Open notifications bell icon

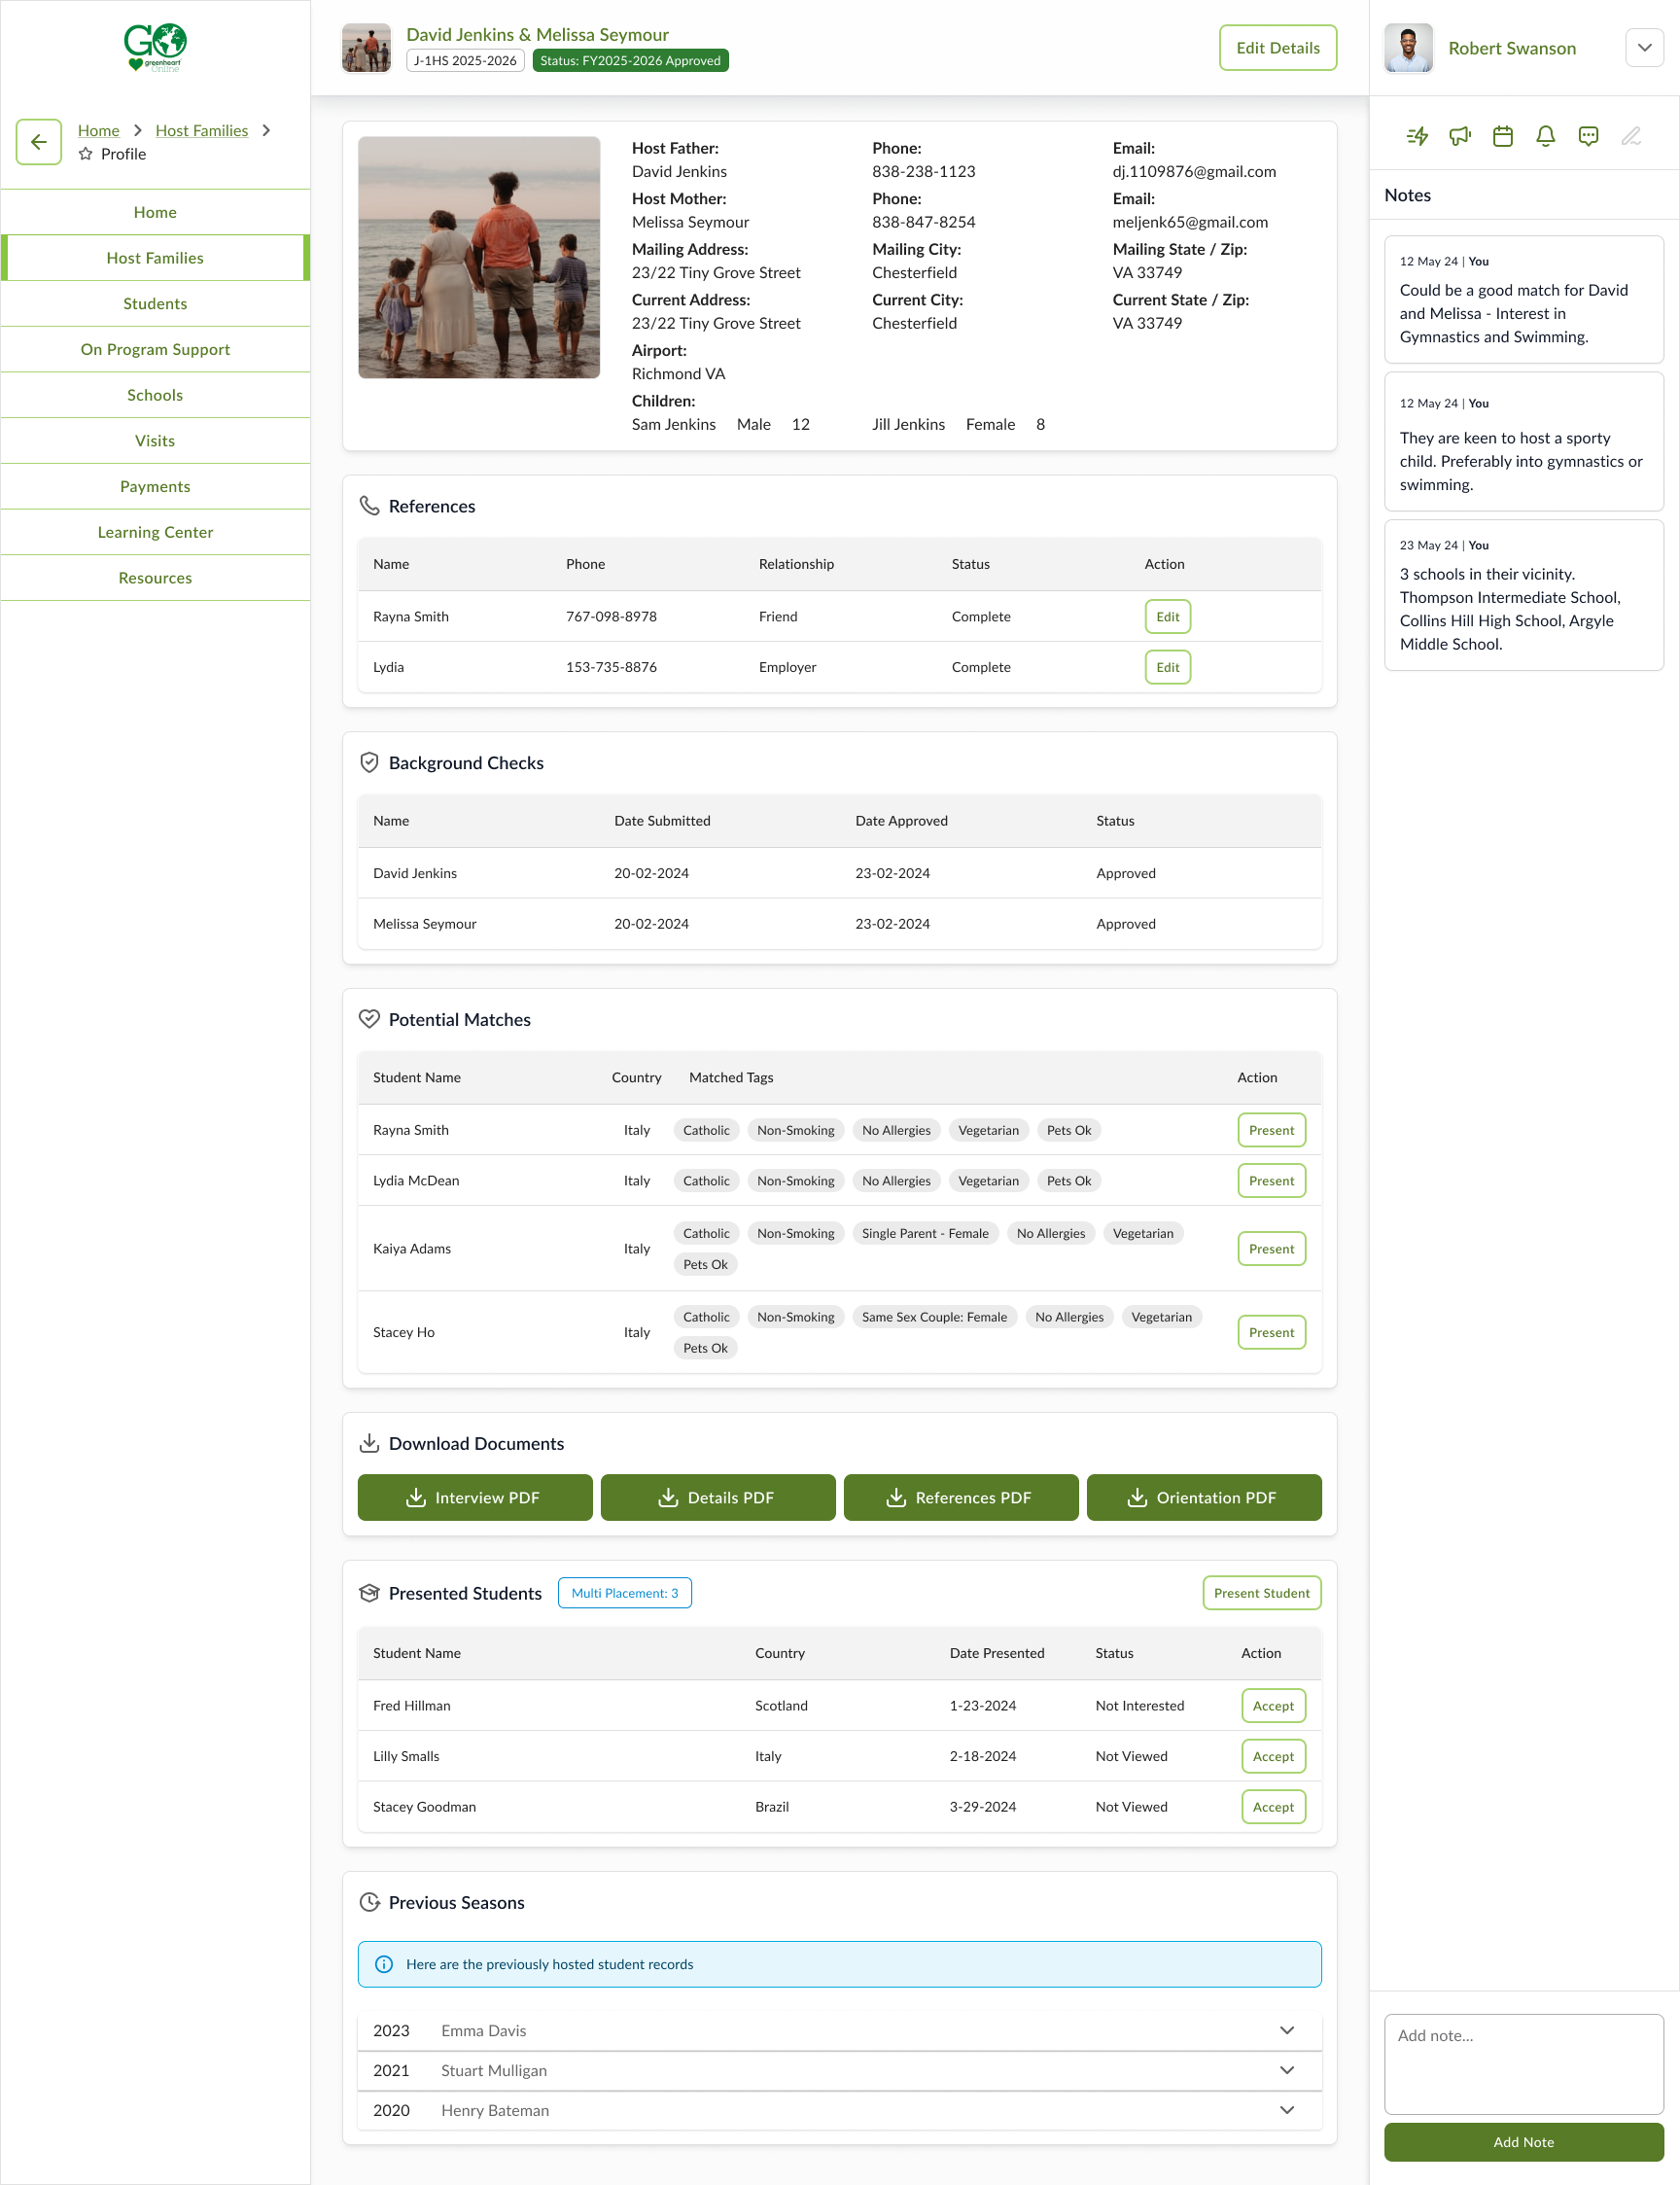(1545, 136)
